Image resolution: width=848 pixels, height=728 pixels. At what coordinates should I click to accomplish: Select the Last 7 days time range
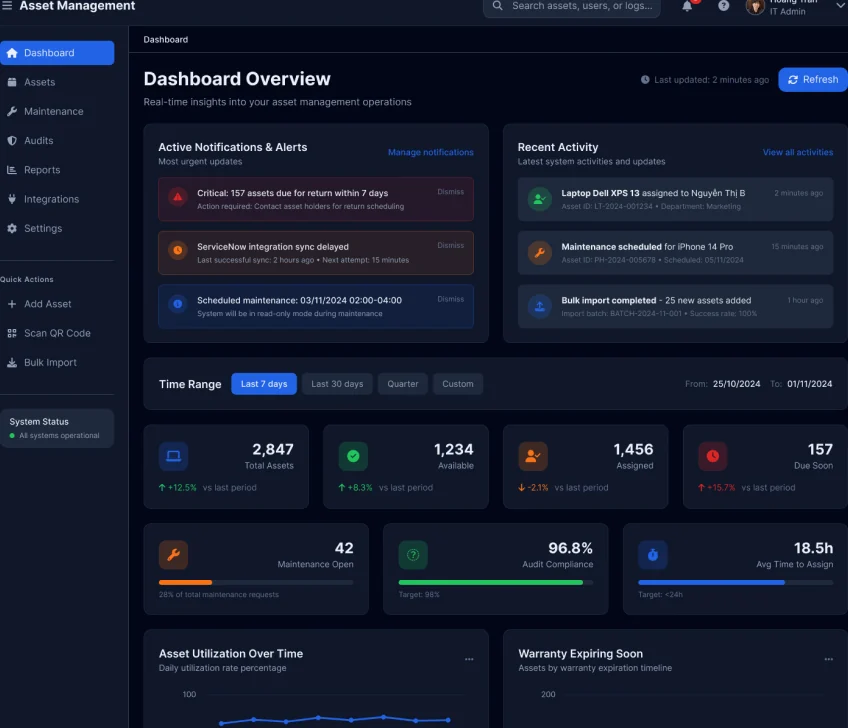[264, 384]
